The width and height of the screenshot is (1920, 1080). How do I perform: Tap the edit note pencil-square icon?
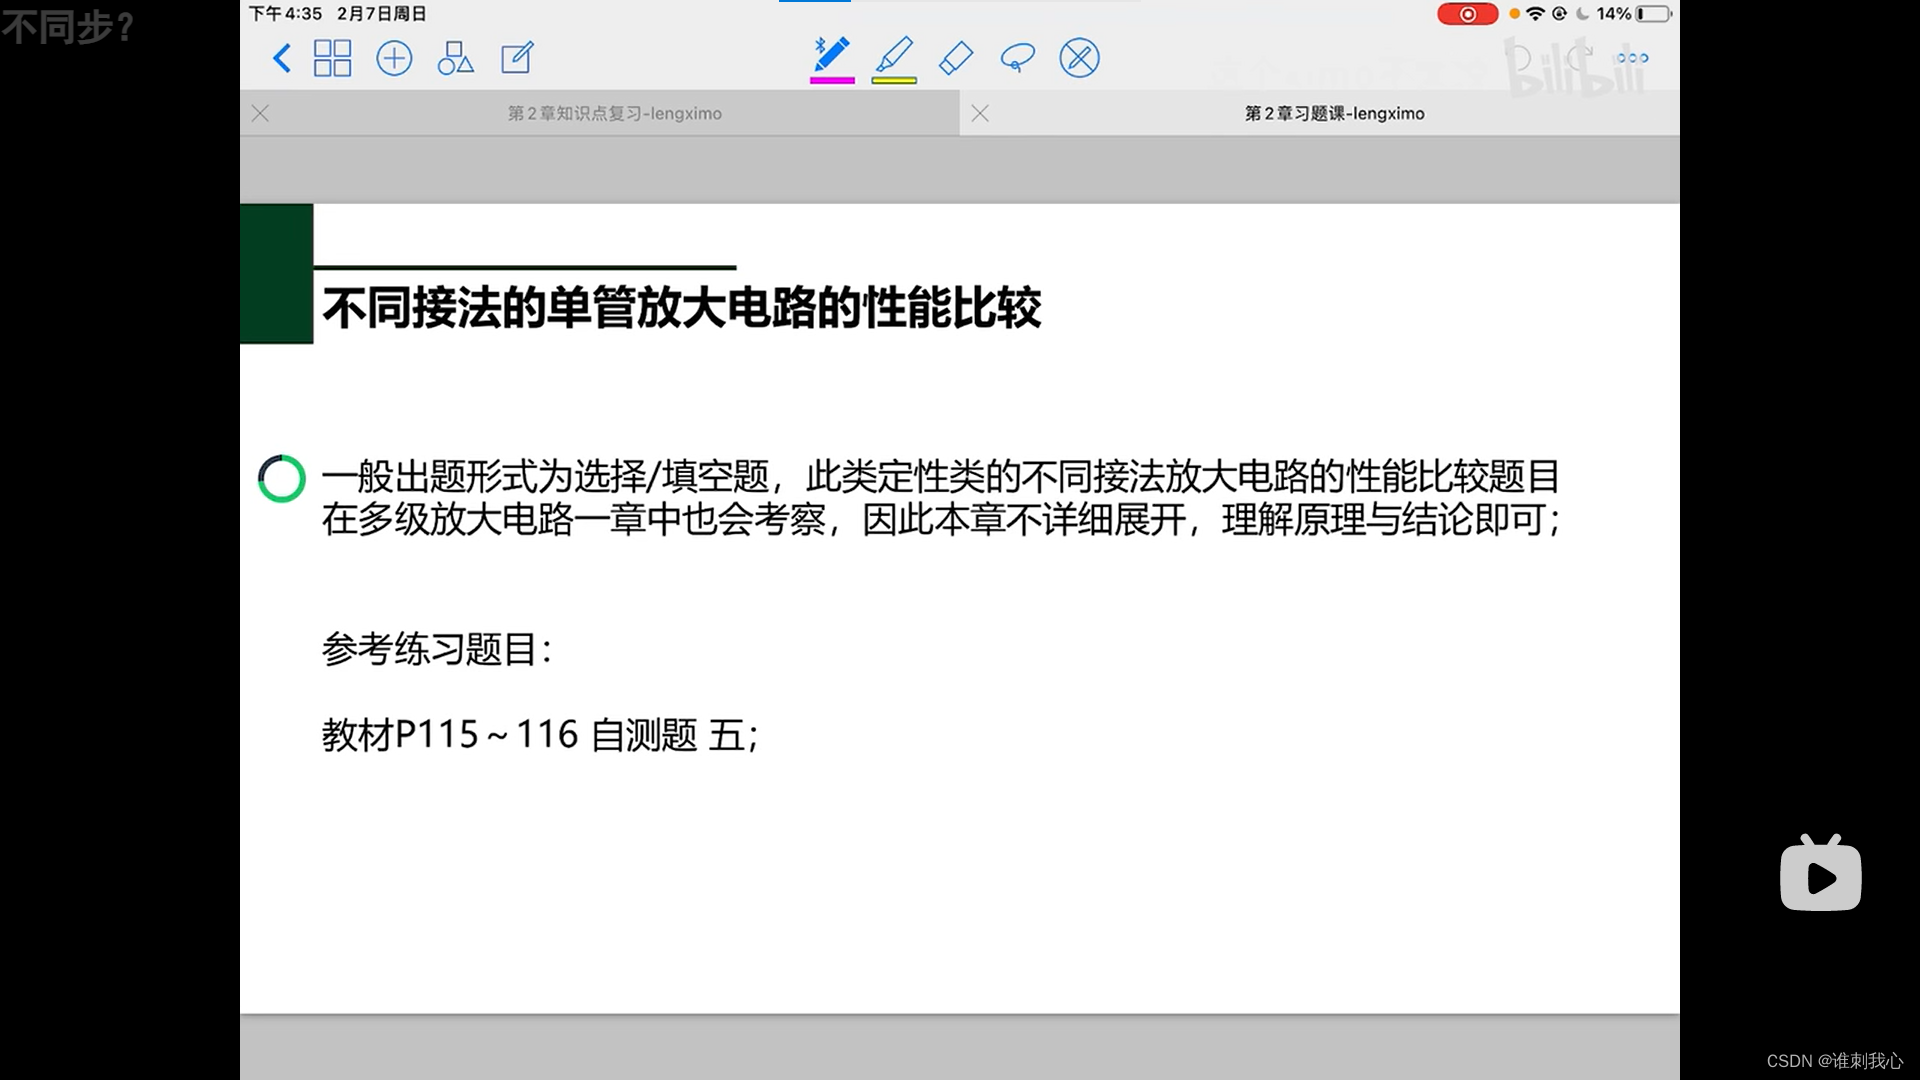517,58
